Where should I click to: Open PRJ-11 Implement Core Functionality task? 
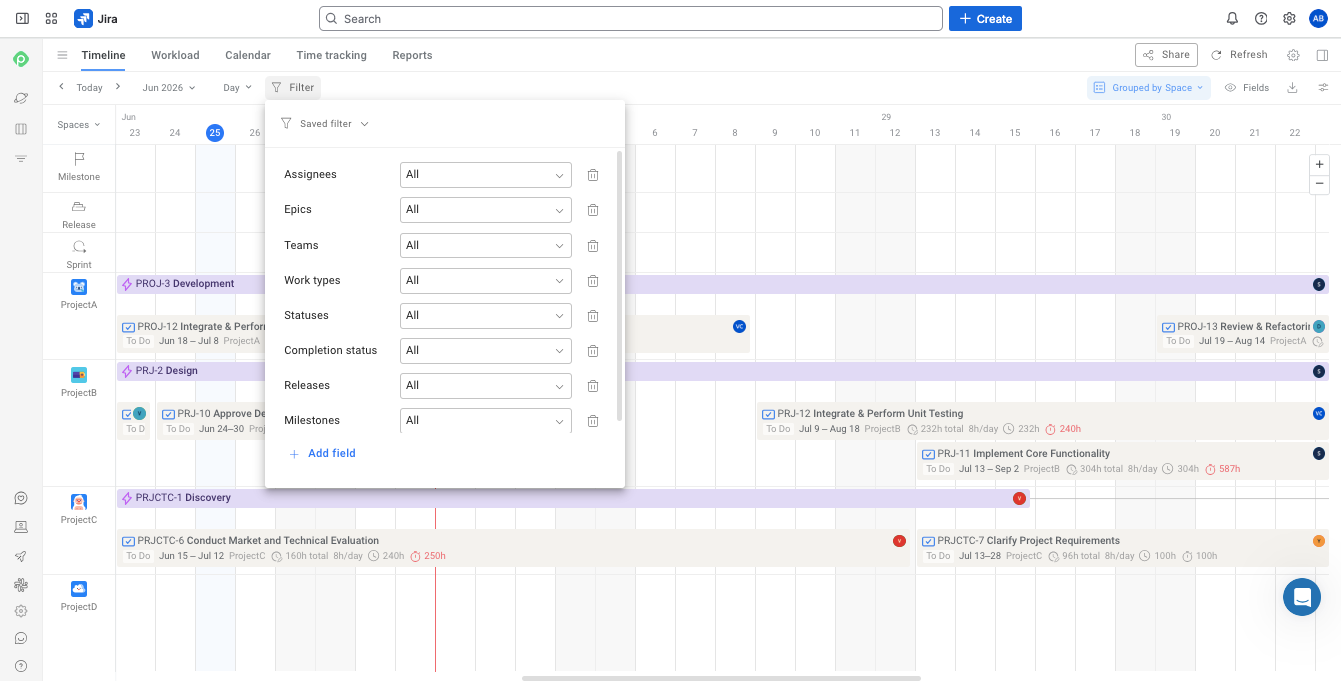click(1122, 461)
